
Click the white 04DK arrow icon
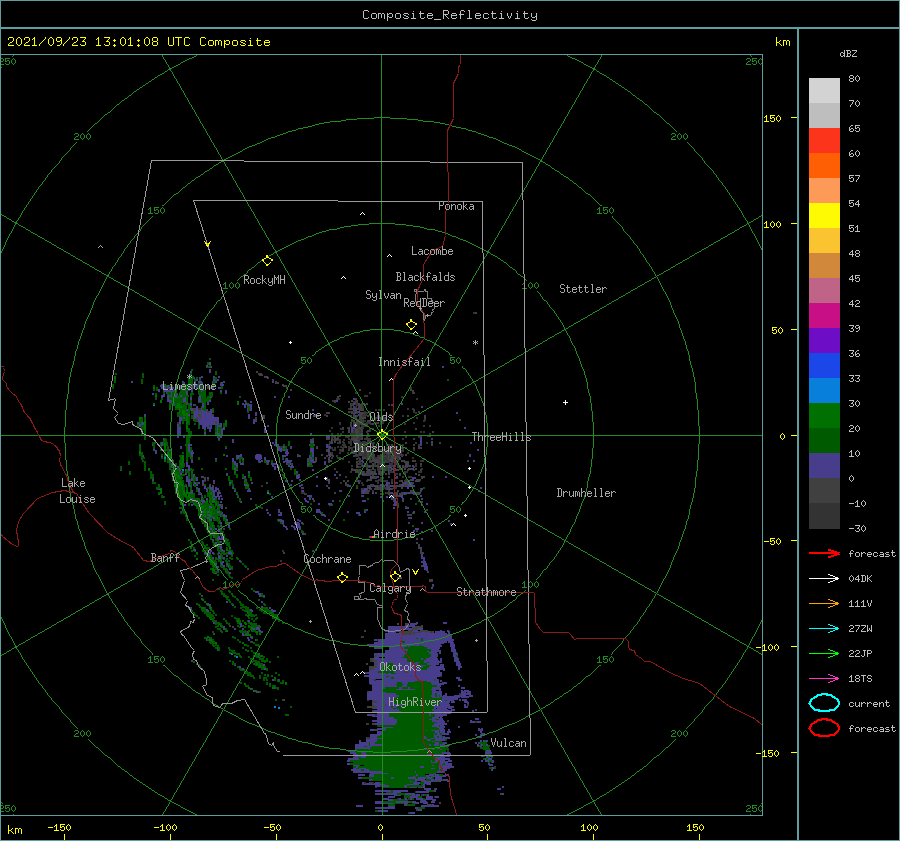pos(824,578)
